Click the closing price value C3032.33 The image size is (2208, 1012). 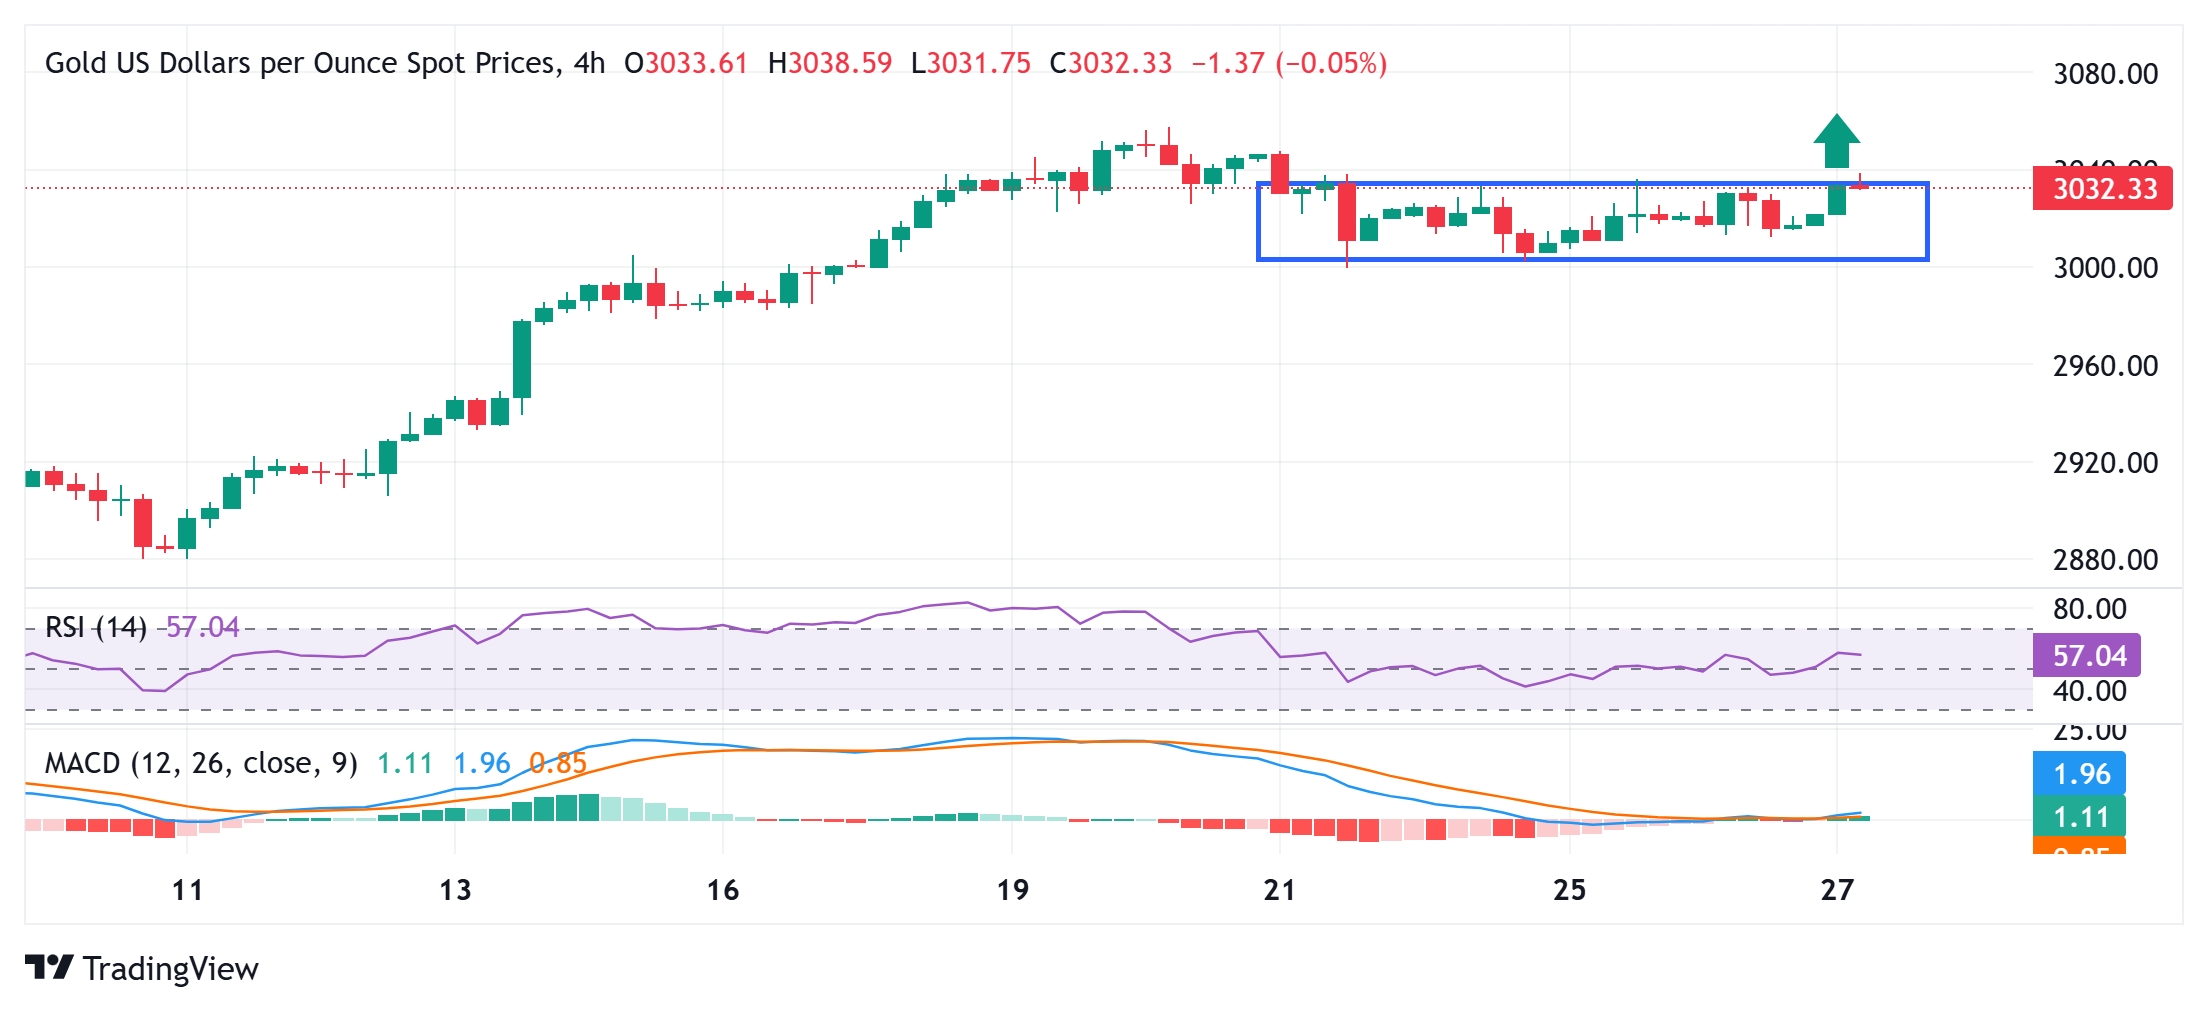point(1110,64)
